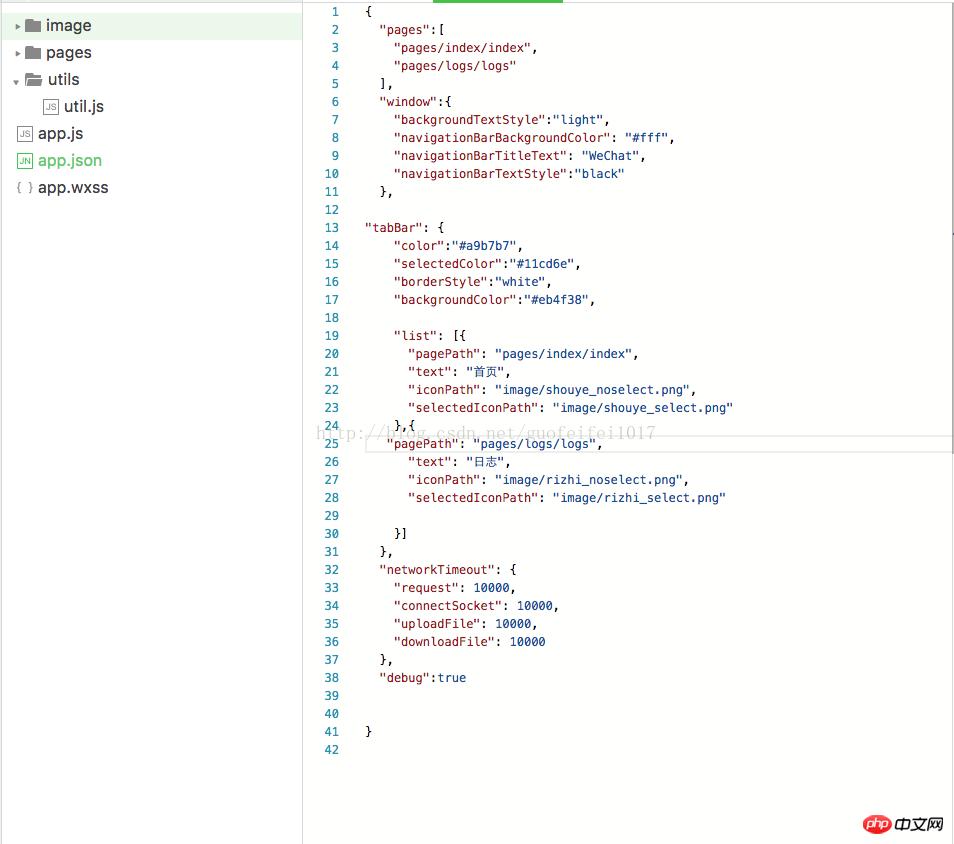Click the image folder icon
Image resolution: width=954 pixels, height=844 pixels.
pos(33,26)
